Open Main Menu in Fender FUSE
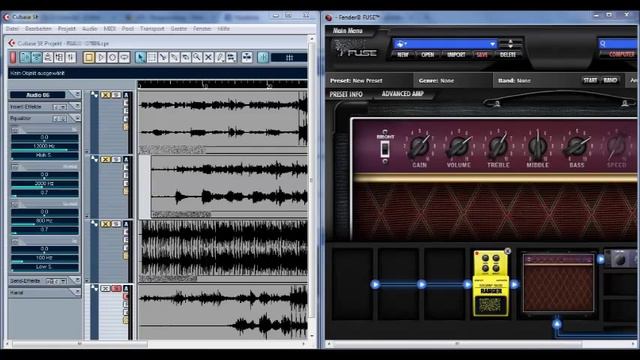This screenshot has height=360, width=640. 347,31
